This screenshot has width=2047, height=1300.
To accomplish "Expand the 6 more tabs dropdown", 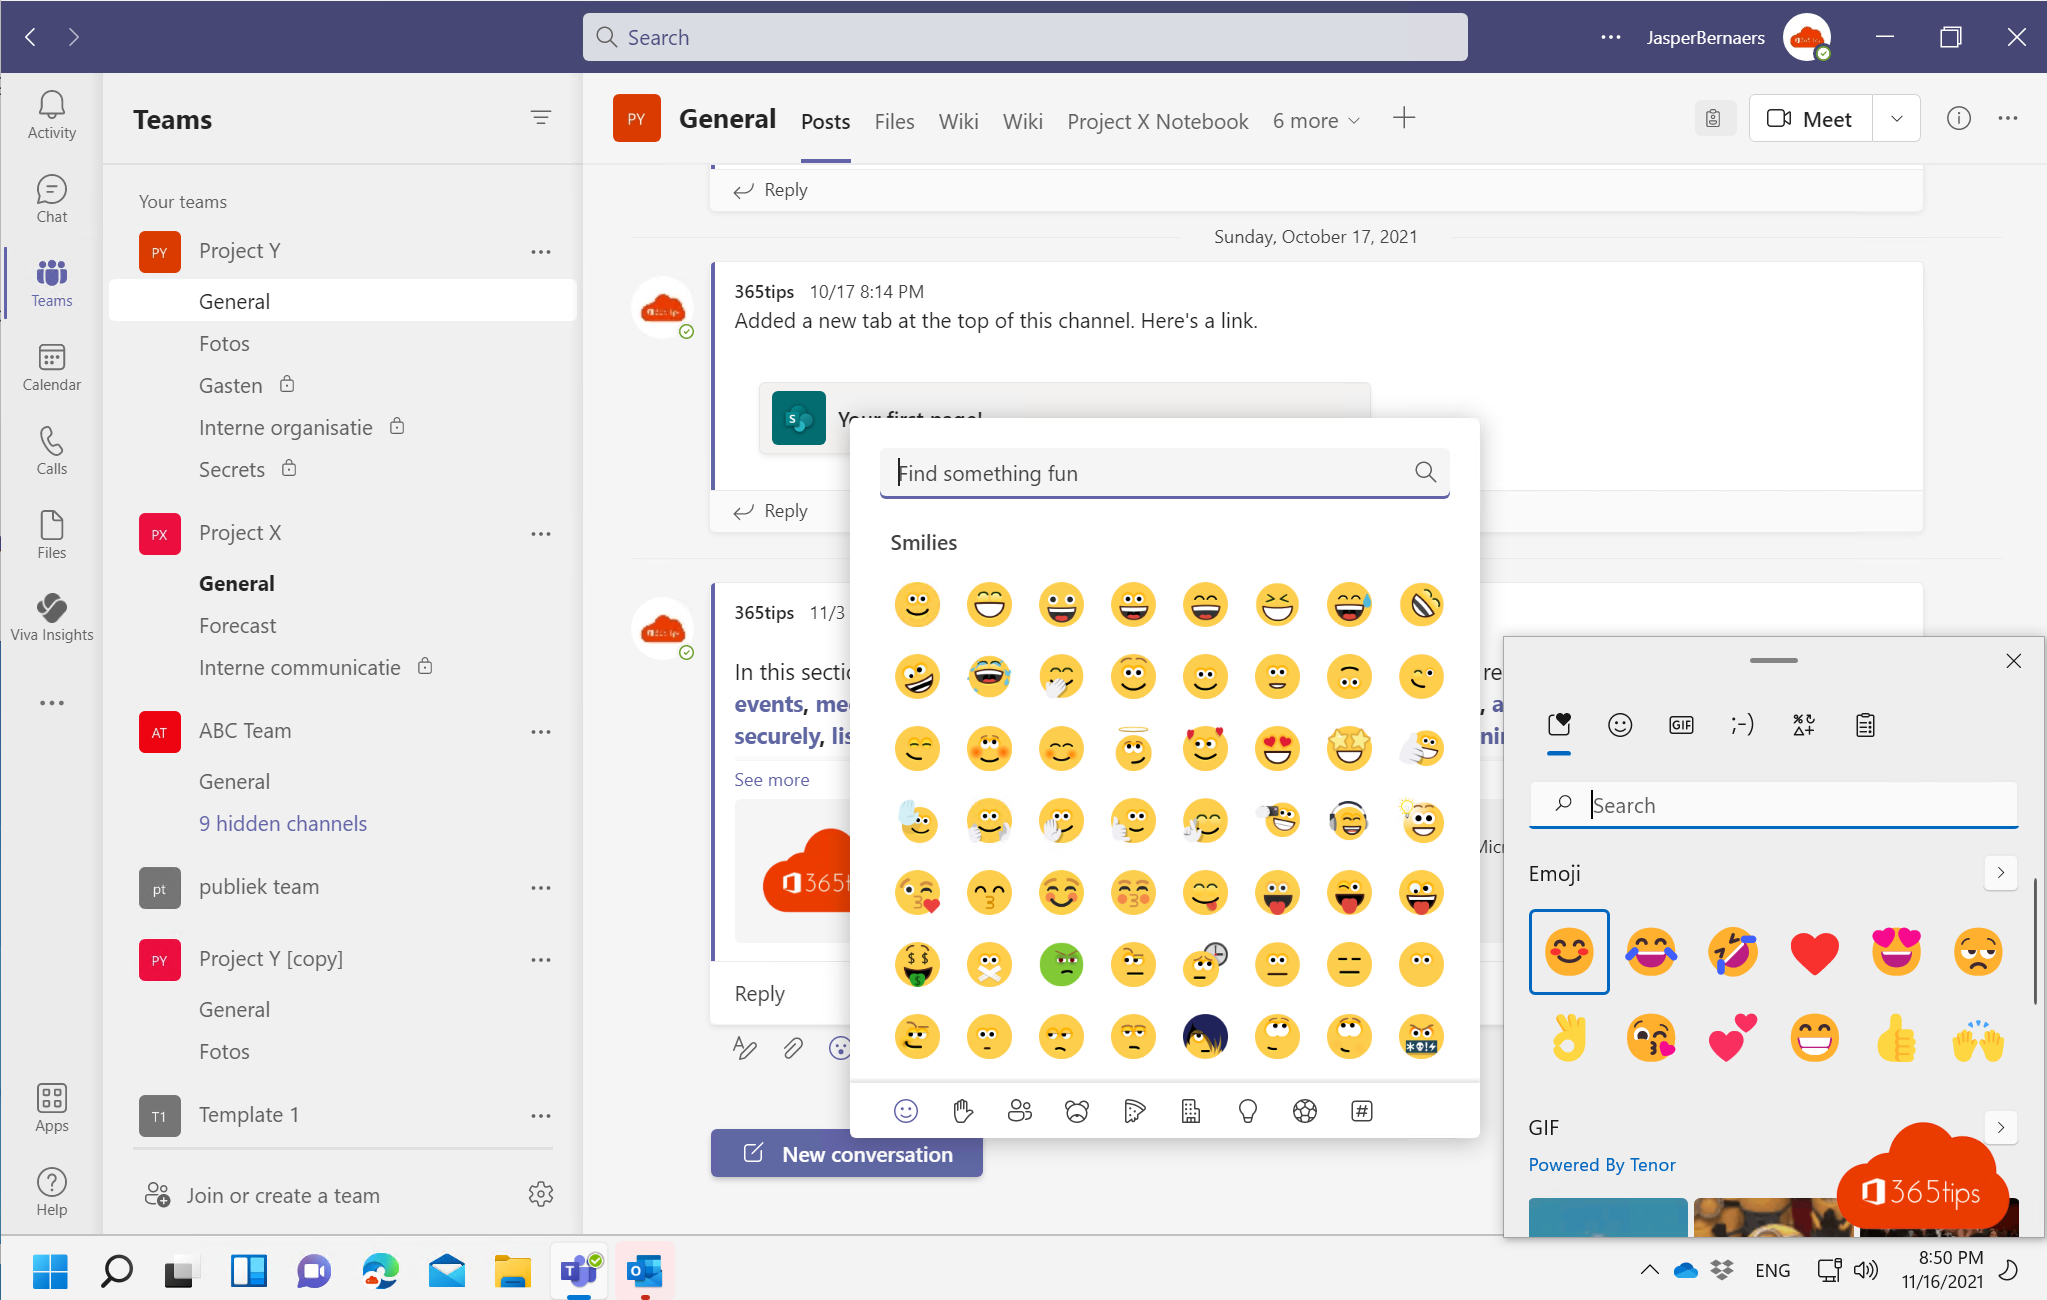I will (1316, 121).
